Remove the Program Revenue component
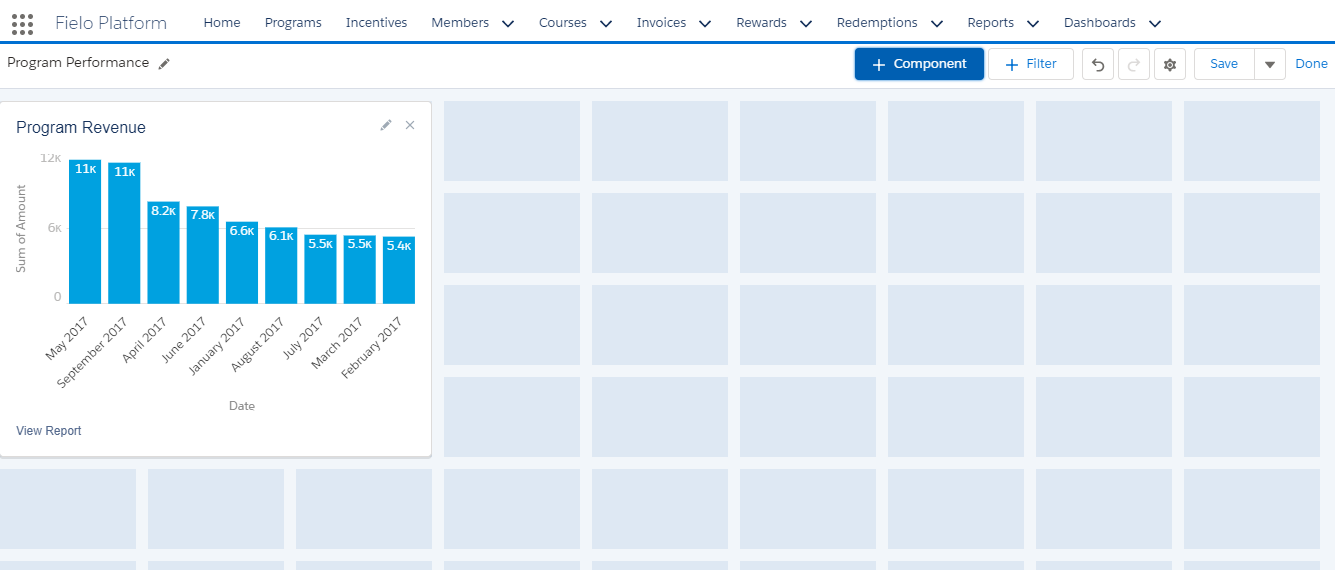The width and height of the screenshot is (1335, 570). click(x=410, y=125)
